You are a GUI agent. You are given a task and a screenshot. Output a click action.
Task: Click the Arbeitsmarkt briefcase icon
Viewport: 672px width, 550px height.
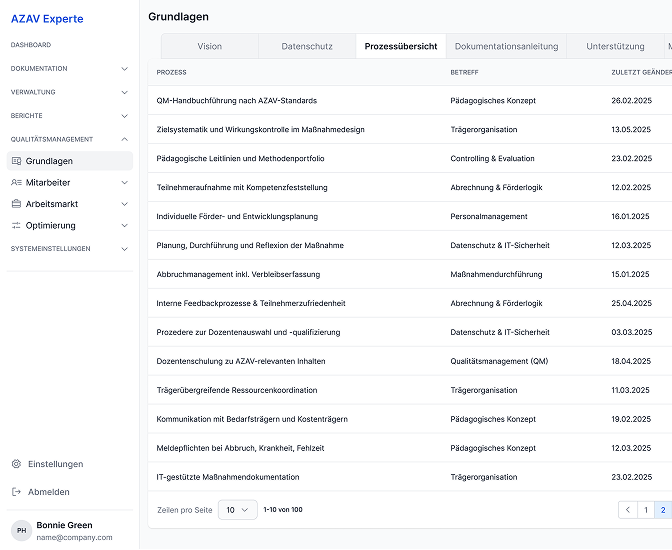point(16,204)
